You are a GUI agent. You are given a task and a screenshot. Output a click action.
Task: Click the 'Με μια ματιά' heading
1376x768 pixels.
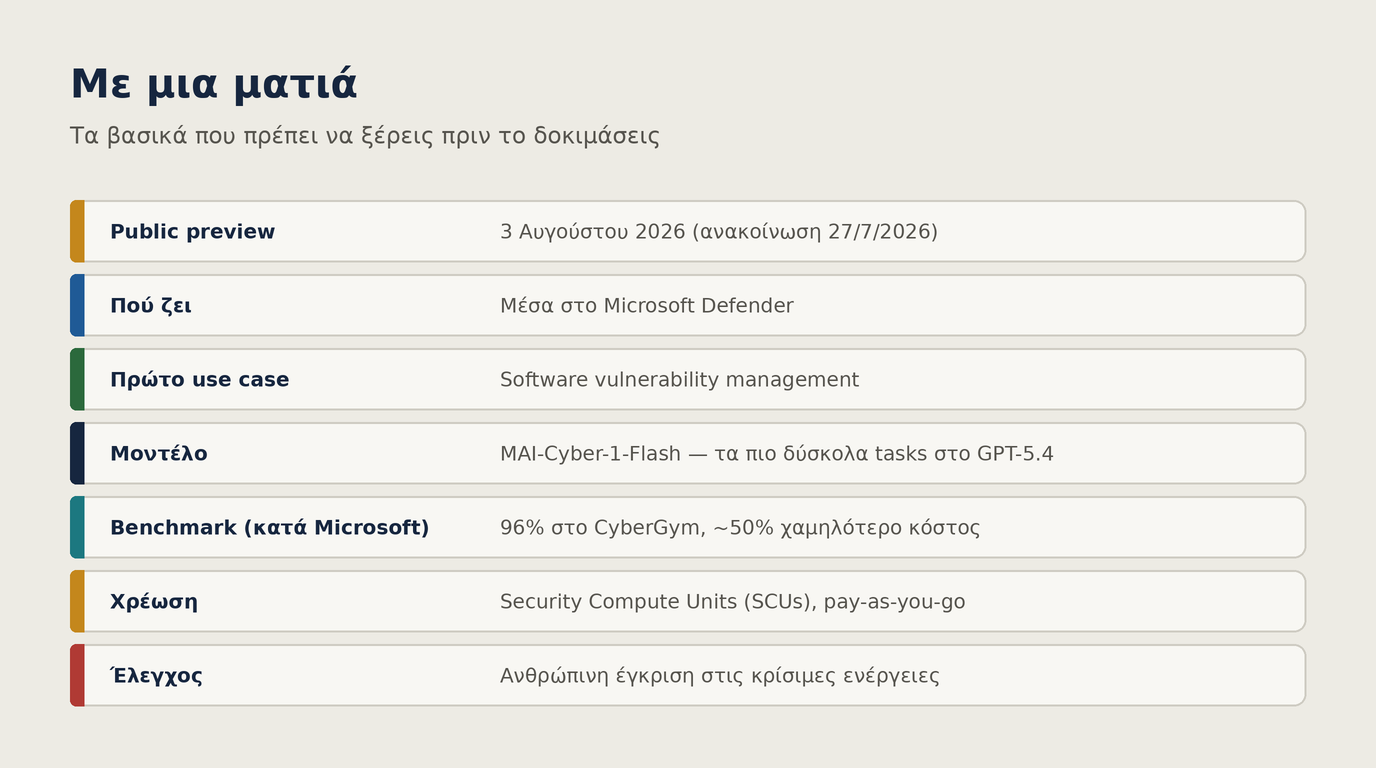pos(213,85)
